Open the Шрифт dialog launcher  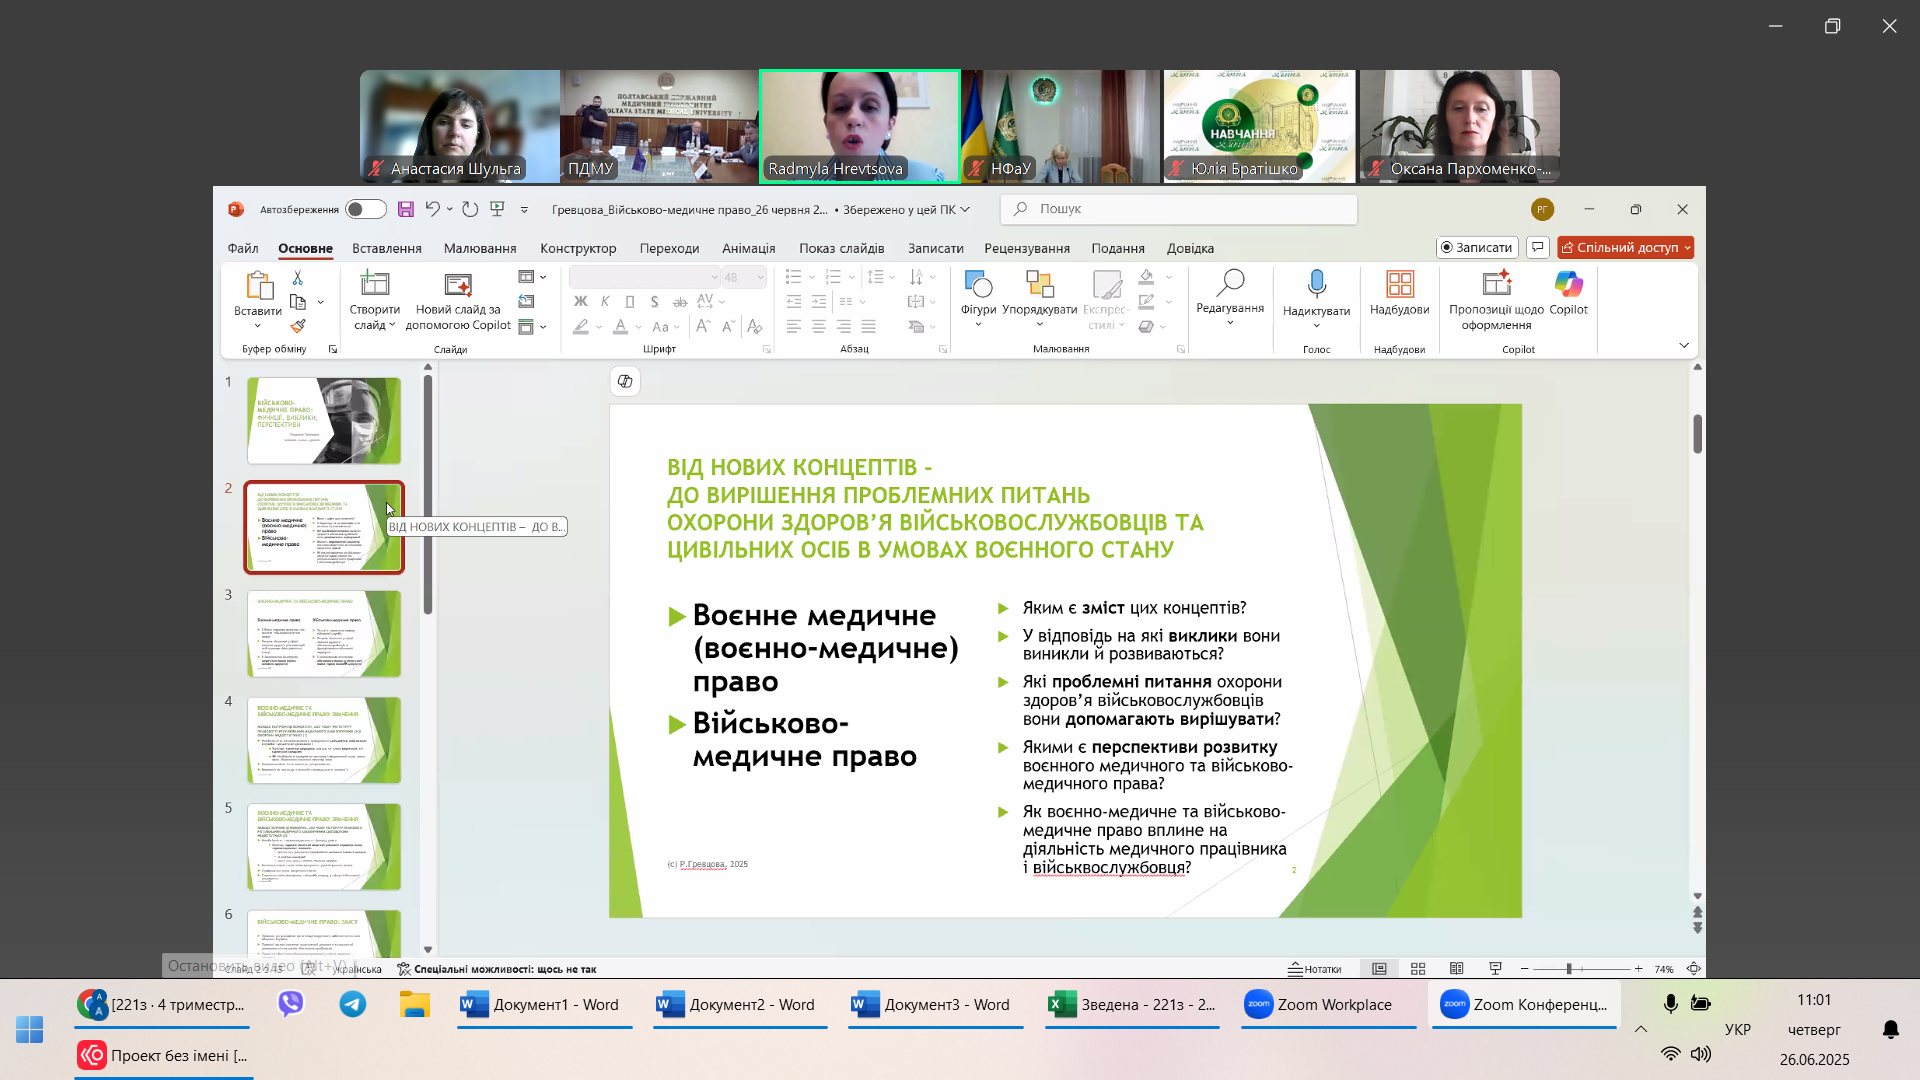tap(767, 349)
